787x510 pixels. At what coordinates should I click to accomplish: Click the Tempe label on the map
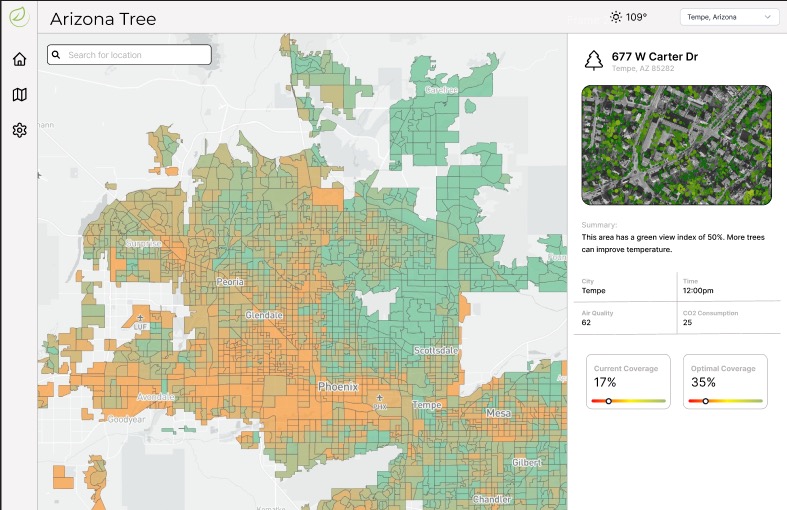(427, 405)
